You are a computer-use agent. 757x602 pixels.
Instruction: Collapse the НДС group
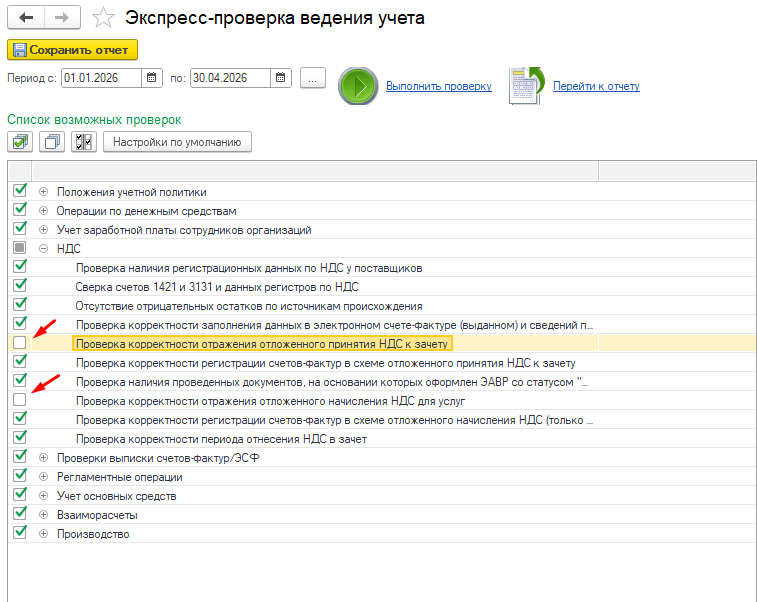click(x=43, y=249)
